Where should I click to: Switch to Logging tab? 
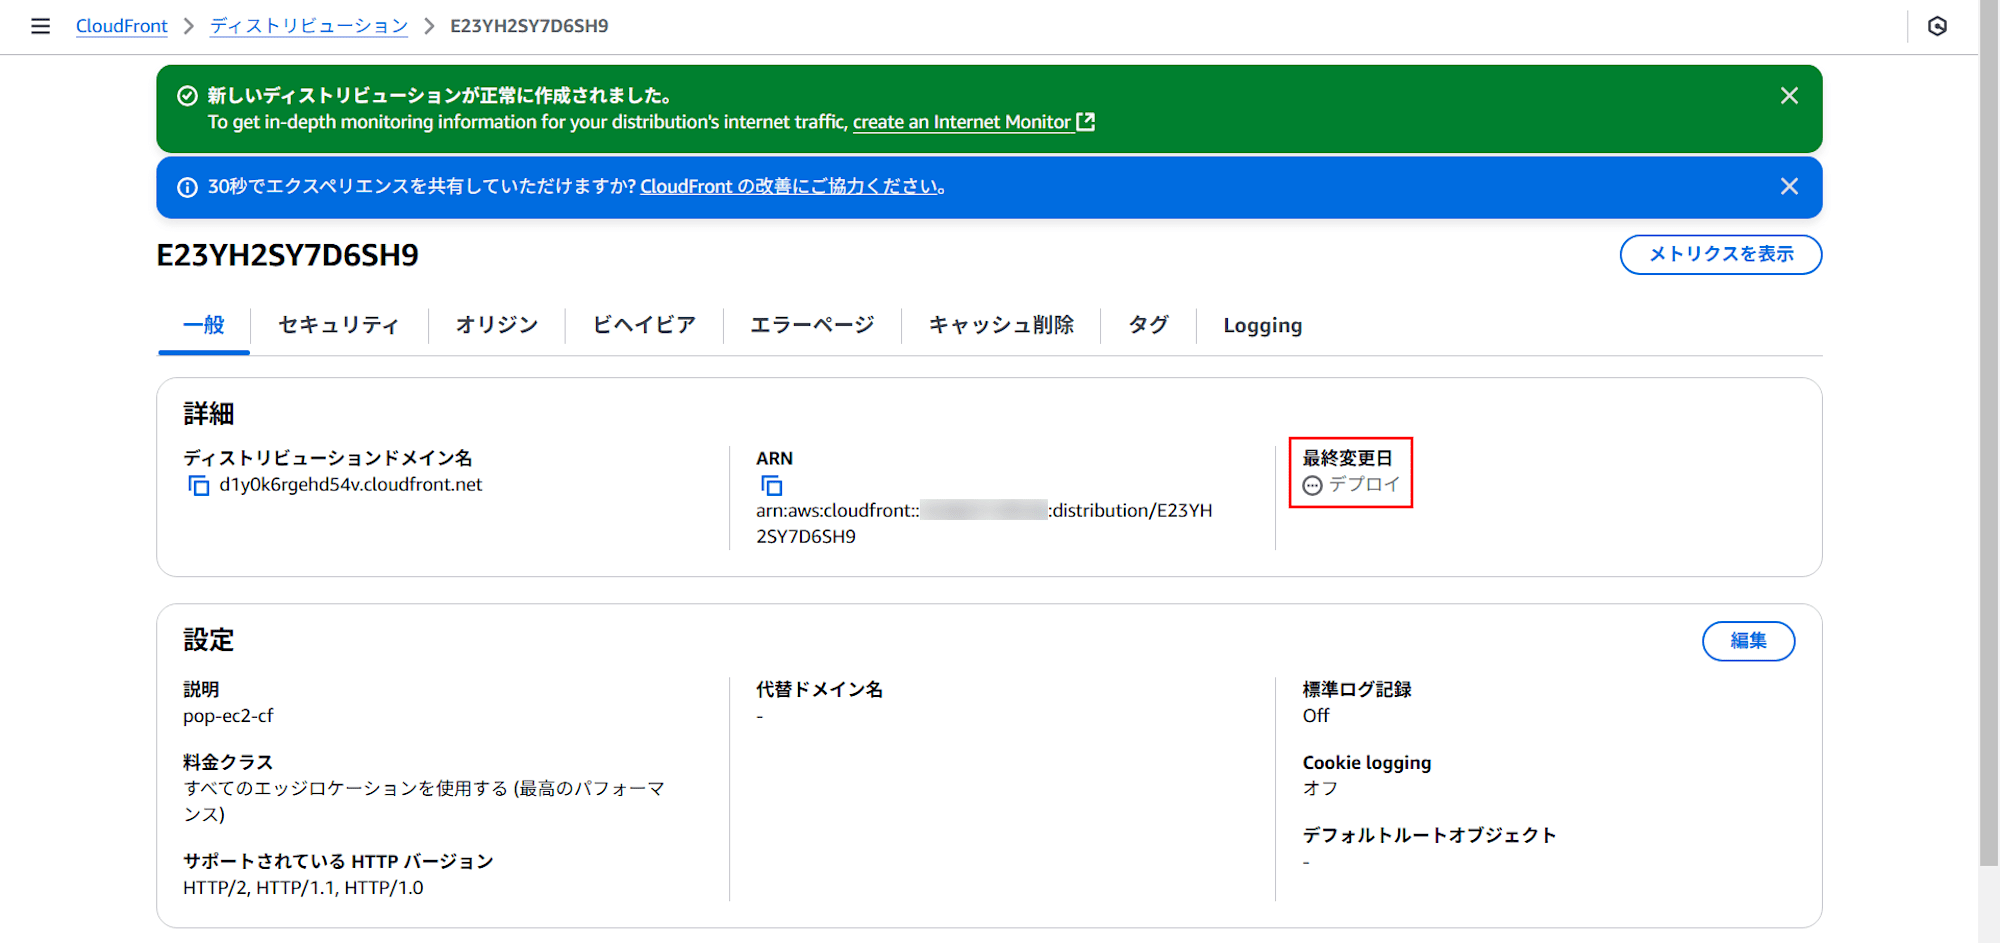pos(1263,325)
